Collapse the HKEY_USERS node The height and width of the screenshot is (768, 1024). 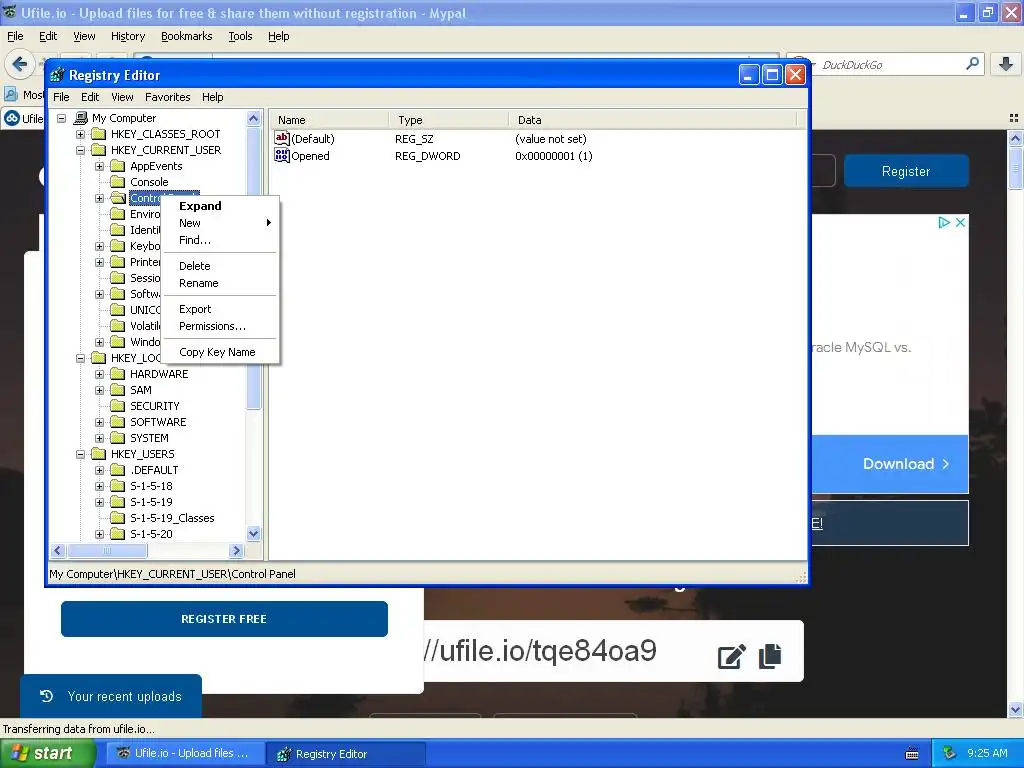[x=80, y=454]
